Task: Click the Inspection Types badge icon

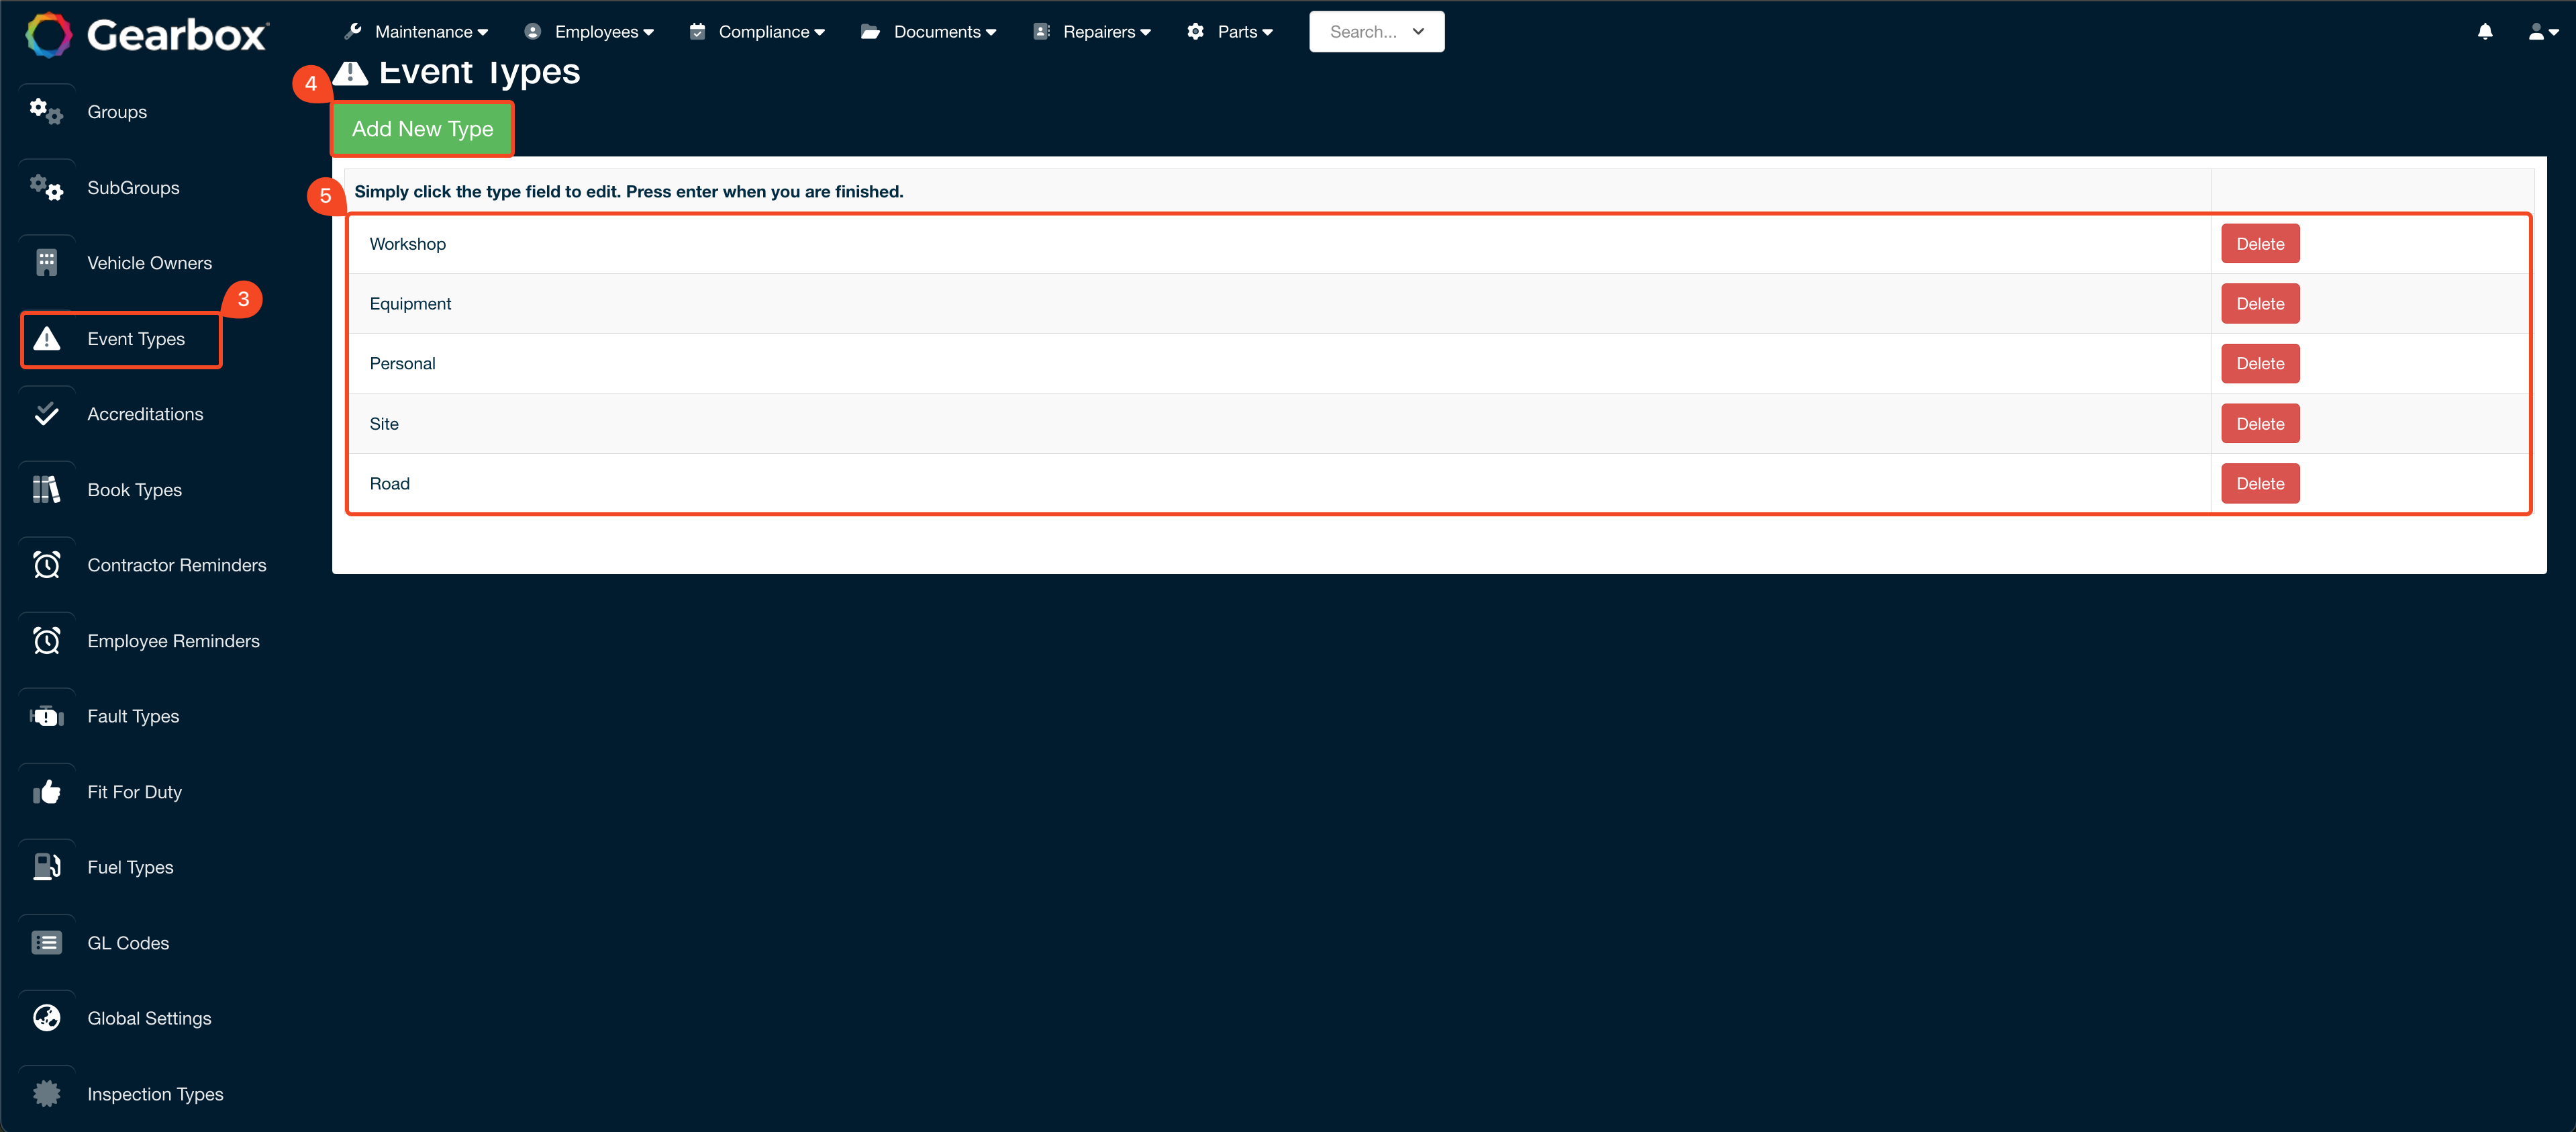Action: coord(46,1093)
